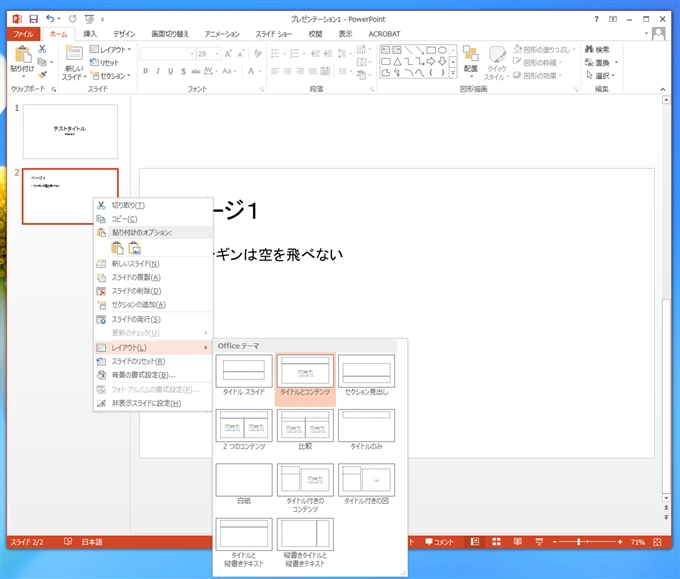Viewport: 680px width, 579px height.
Task: Toggle text Shadow button
Action: coord(183,71)
